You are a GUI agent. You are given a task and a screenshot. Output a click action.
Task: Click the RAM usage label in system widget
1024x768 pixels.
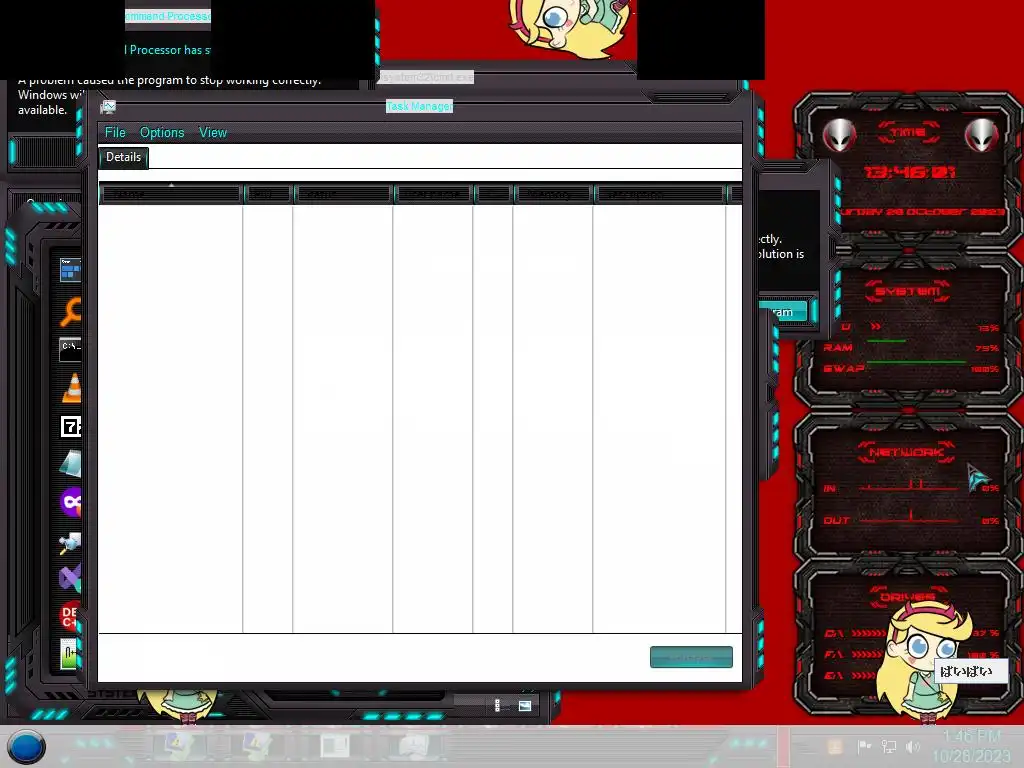click(838, 347)
